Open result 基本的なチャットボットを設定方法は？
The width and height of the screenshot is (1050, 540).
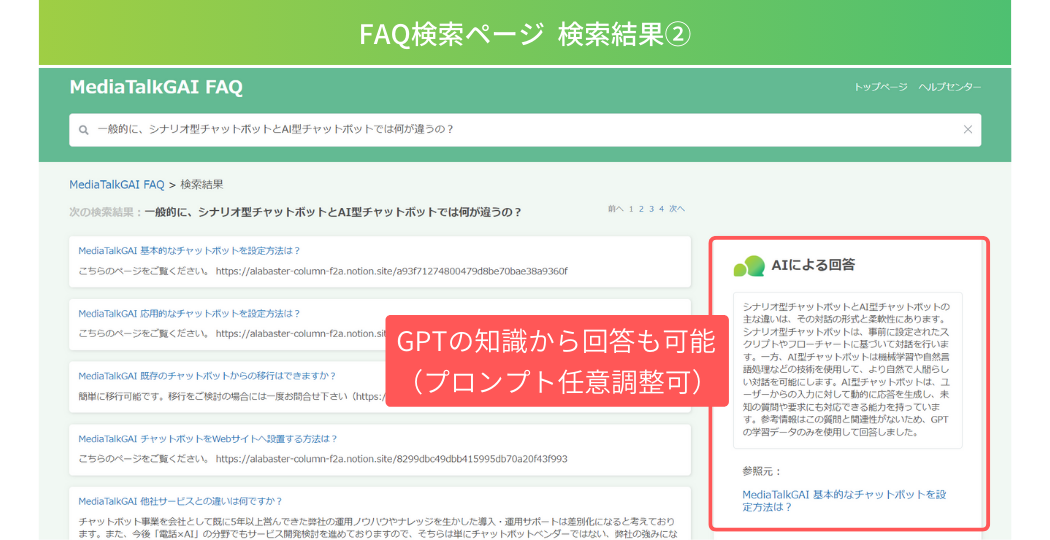tap(190, 251)
